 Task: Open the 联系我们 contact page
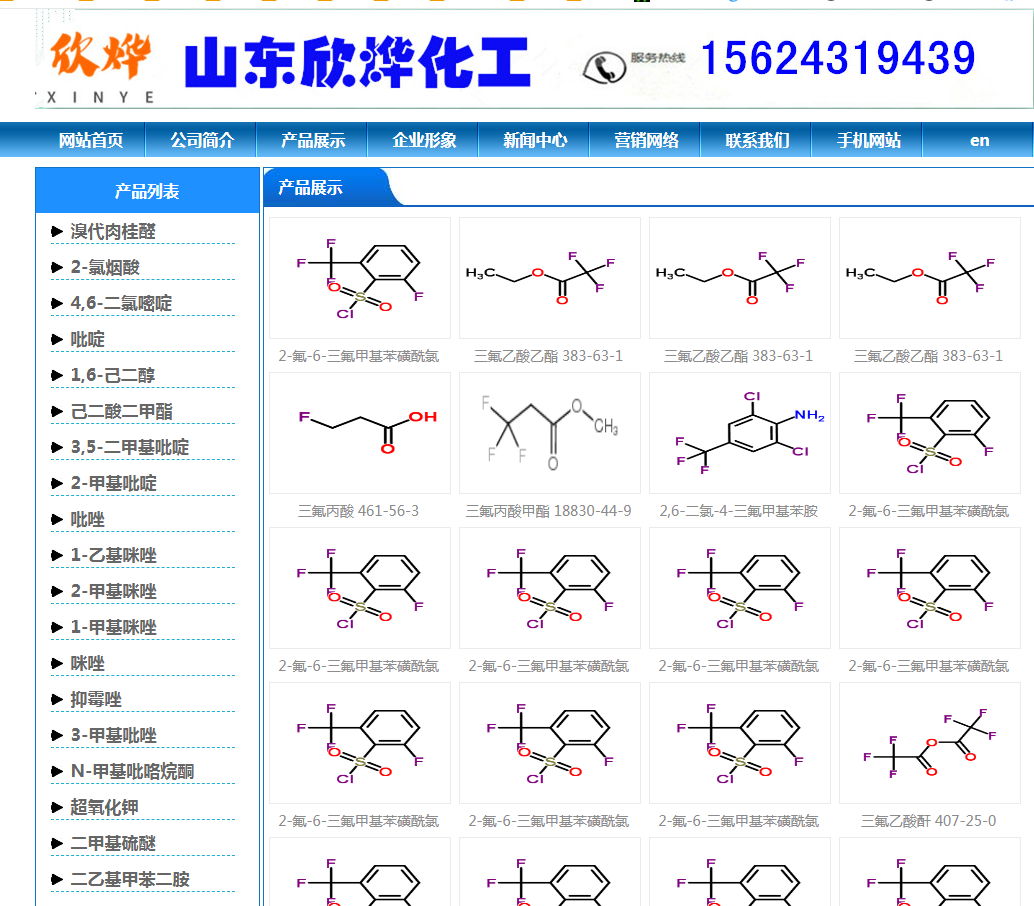click(x=757, y=141)
